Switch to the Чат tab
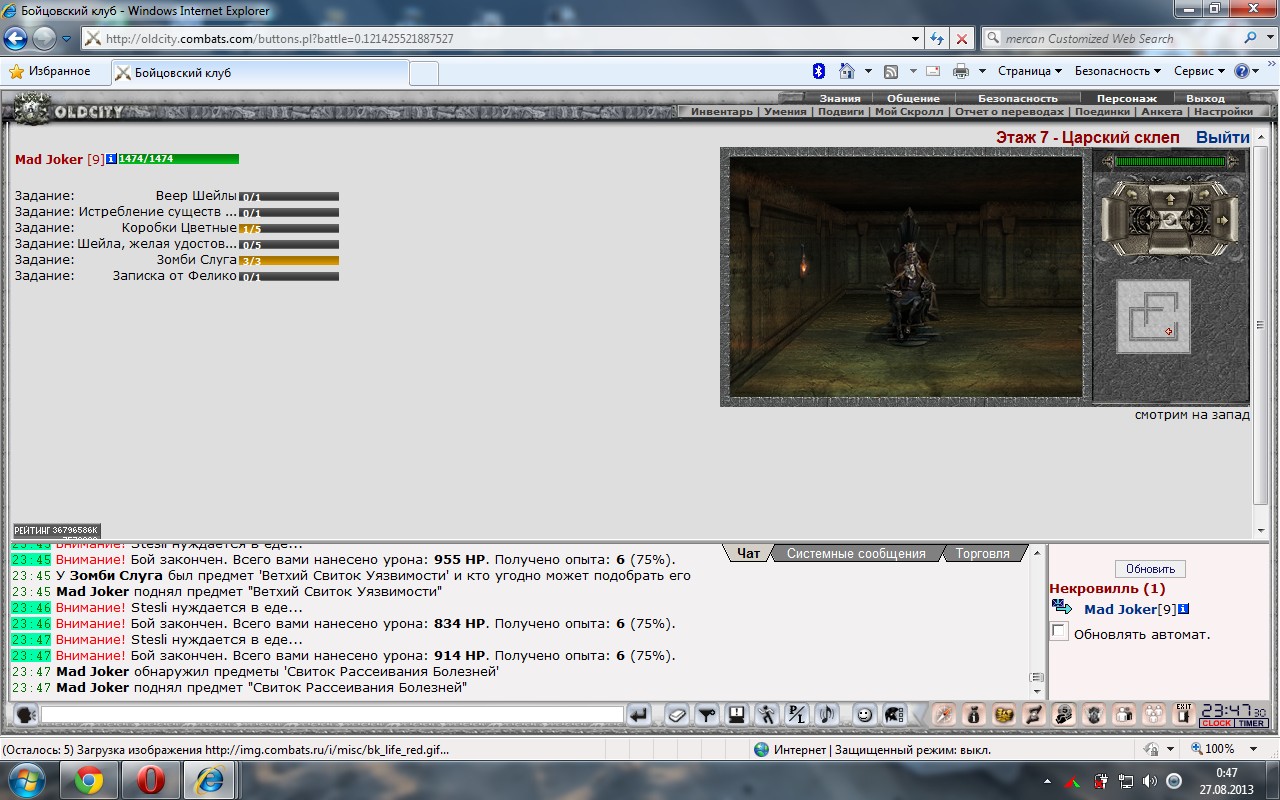This screenshot has height=800, width=1280. click(748, 553)
